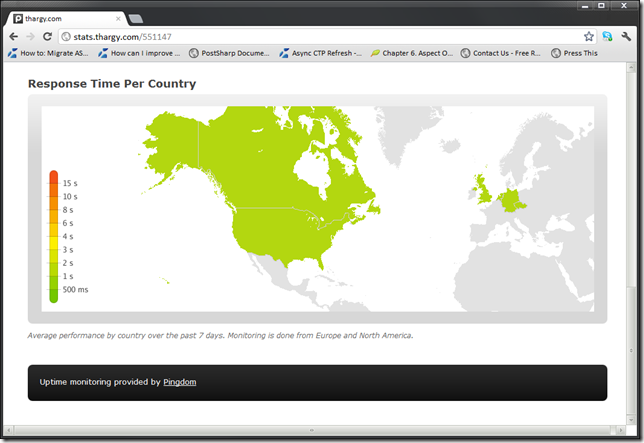
Task: Open the 'PostSharp Docume...' bookmark
Action: pos(229,53)
